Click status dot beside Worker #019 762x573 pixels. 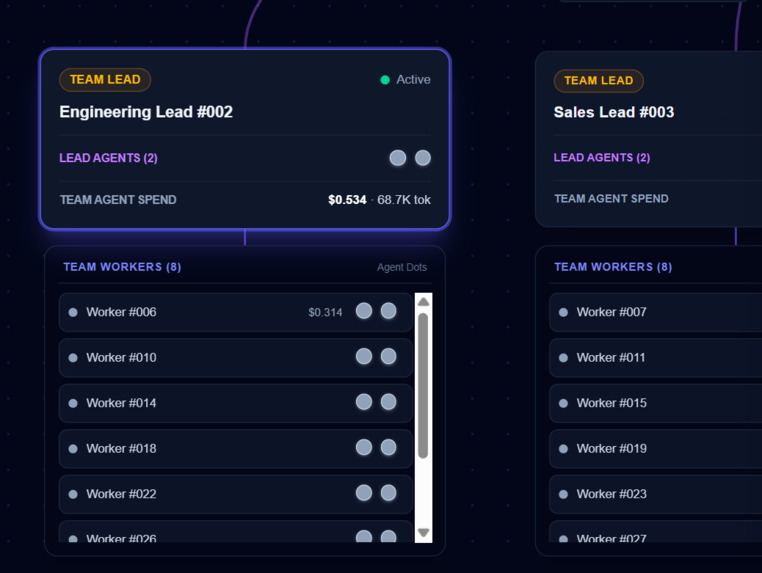coord(563,449)
